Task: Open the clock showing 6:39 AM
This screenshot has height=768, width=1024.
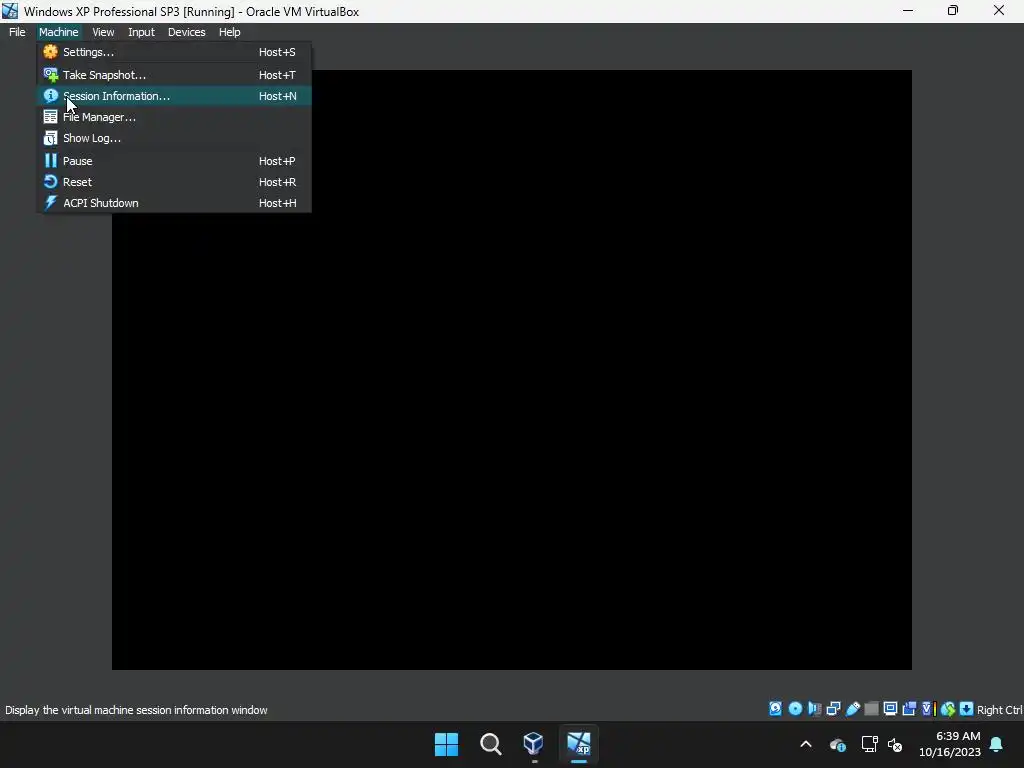Action: 950,744
